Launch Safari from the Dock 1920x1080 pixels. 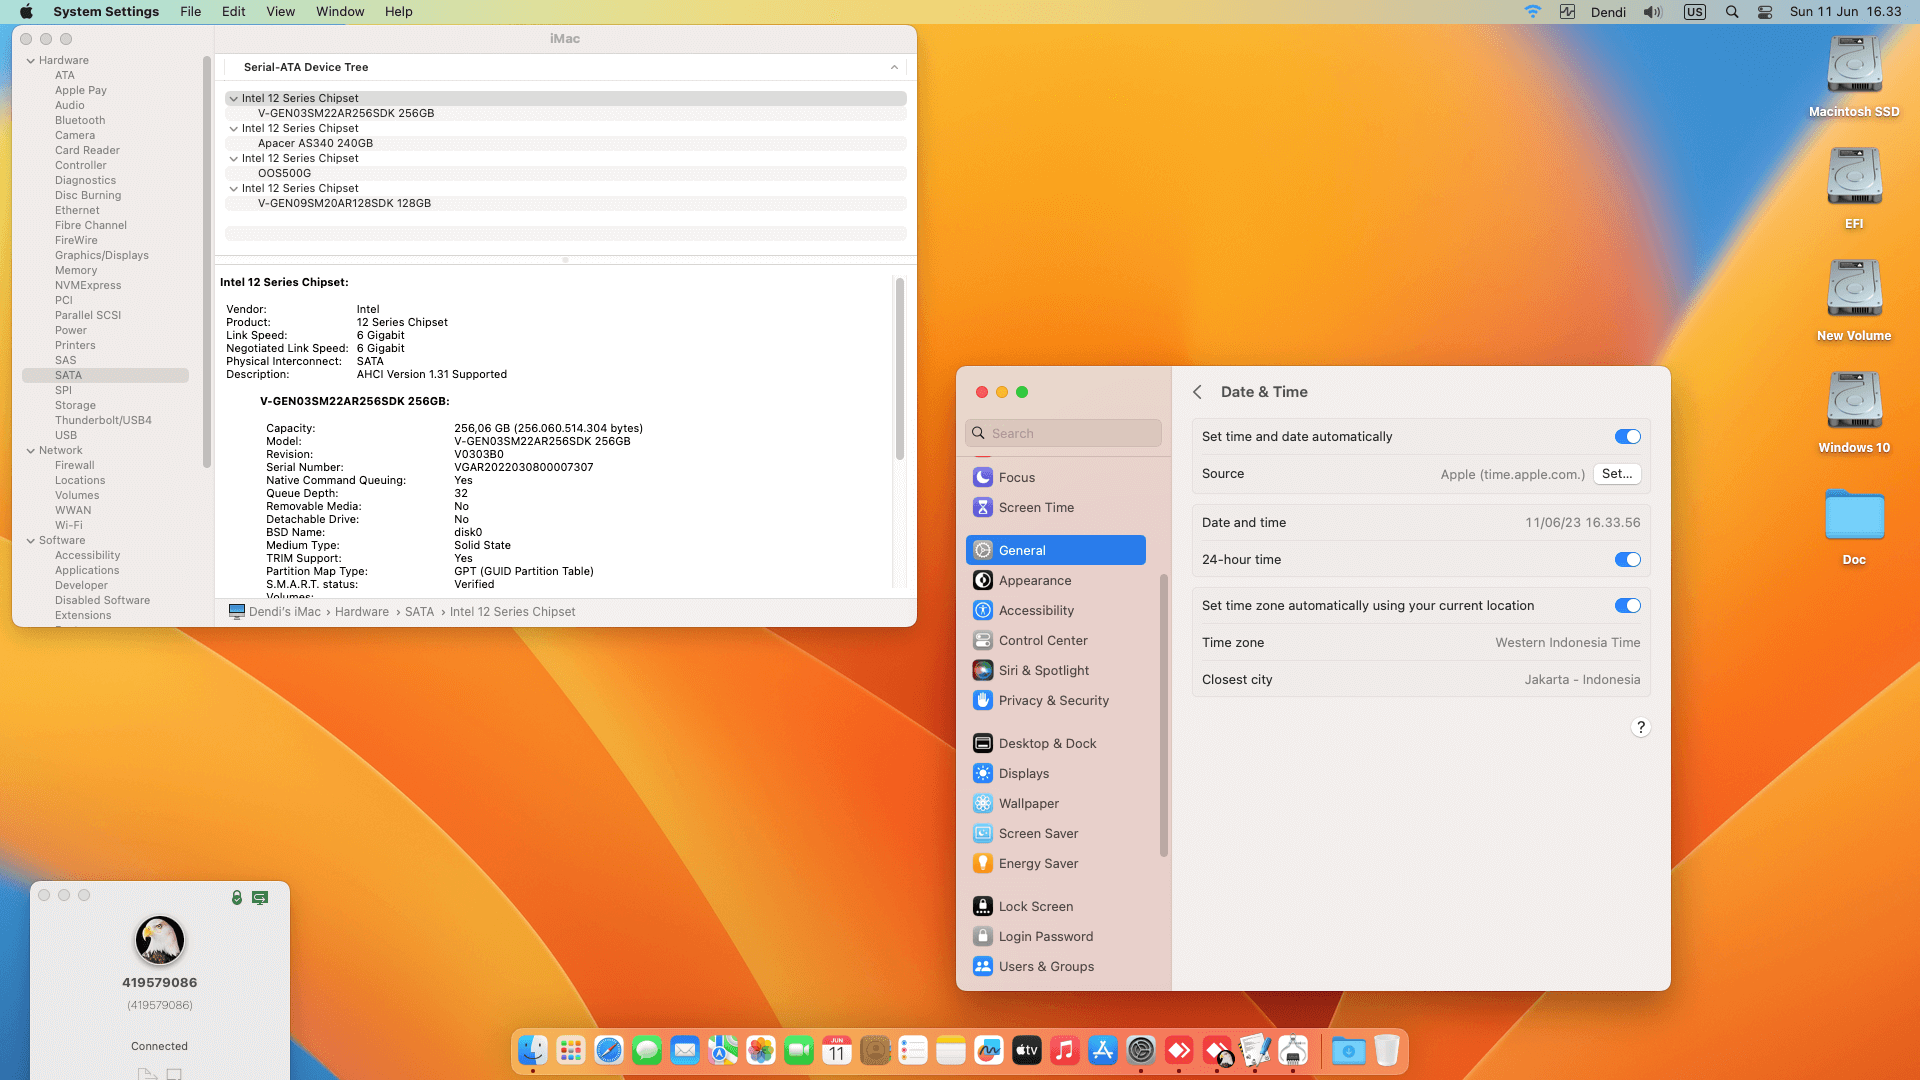pyautogui.click(x=609, y=1051)
